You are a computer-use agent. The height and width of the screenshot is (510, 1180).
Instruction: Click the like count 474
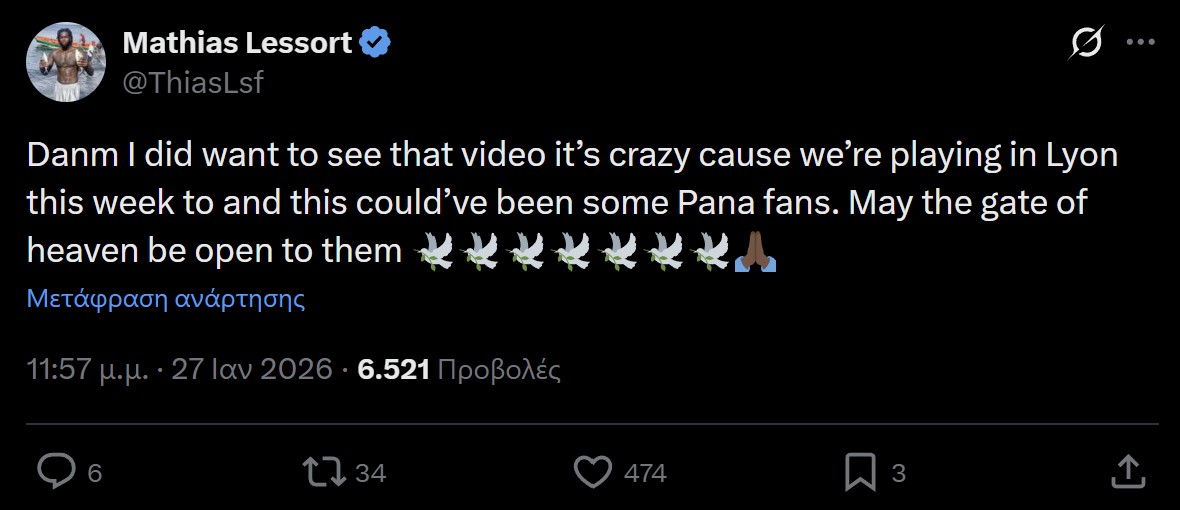645,473
